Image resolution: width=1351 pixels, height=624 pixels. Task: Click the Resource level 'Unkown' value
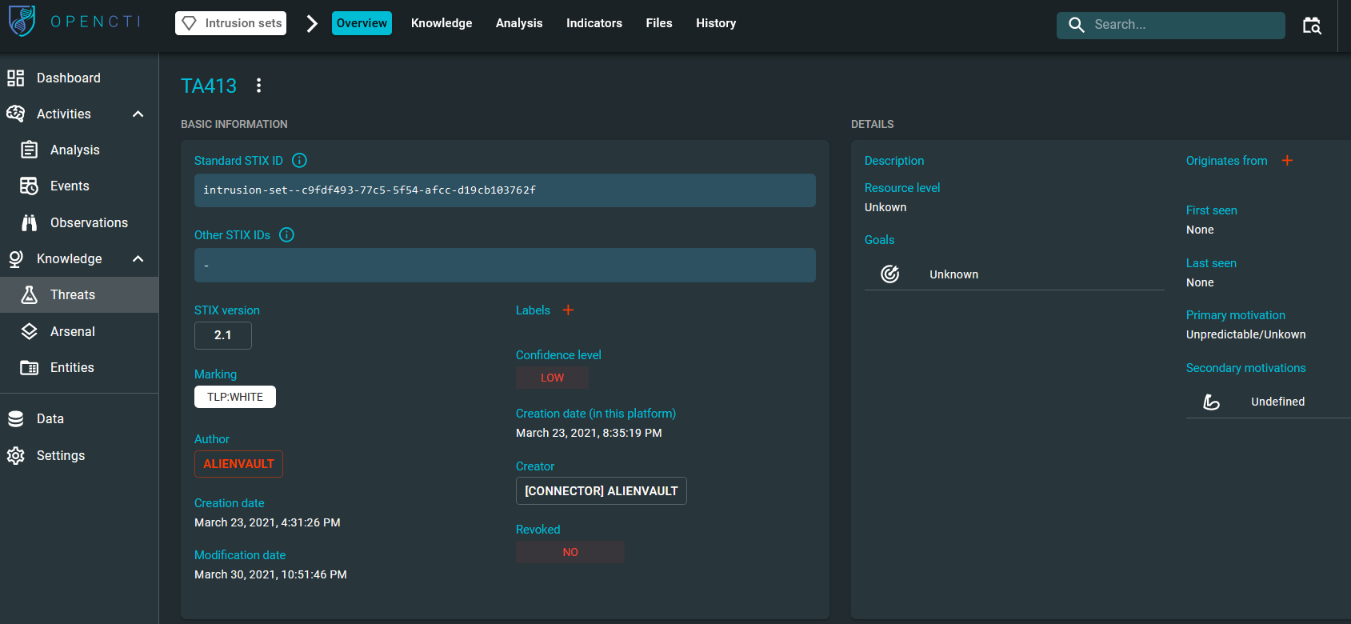pyautogui.click(x=885, y=207)
